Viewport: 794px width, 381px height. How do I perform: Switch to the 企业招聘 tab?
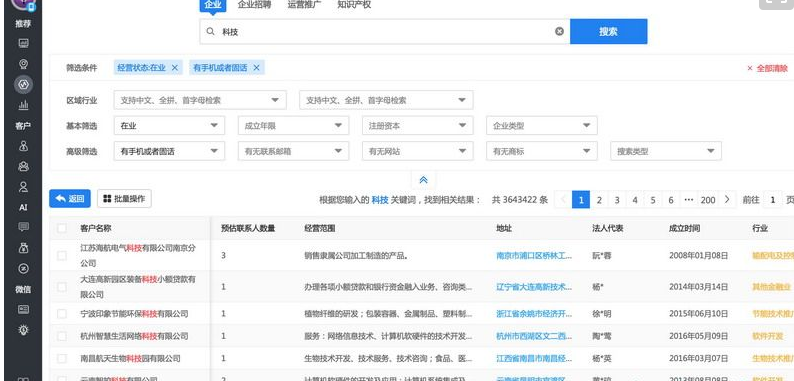click(x=254, y=5)
